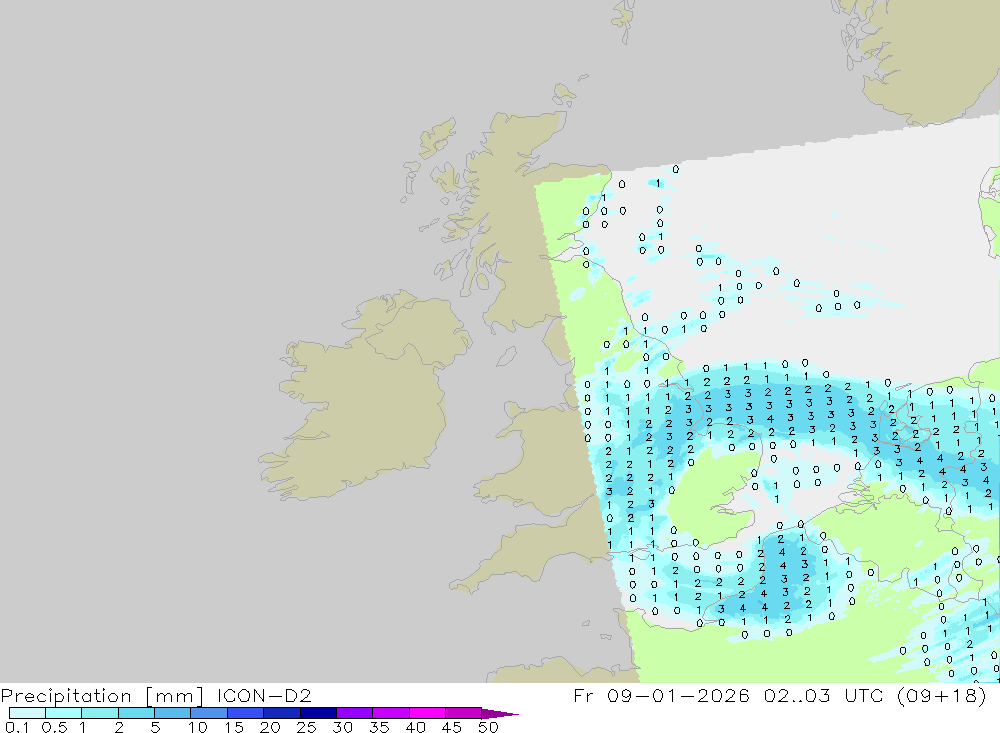Click the above-50 arrow tip of legend
Viewport: 1000px width, 733px height.
click(500, 713)
